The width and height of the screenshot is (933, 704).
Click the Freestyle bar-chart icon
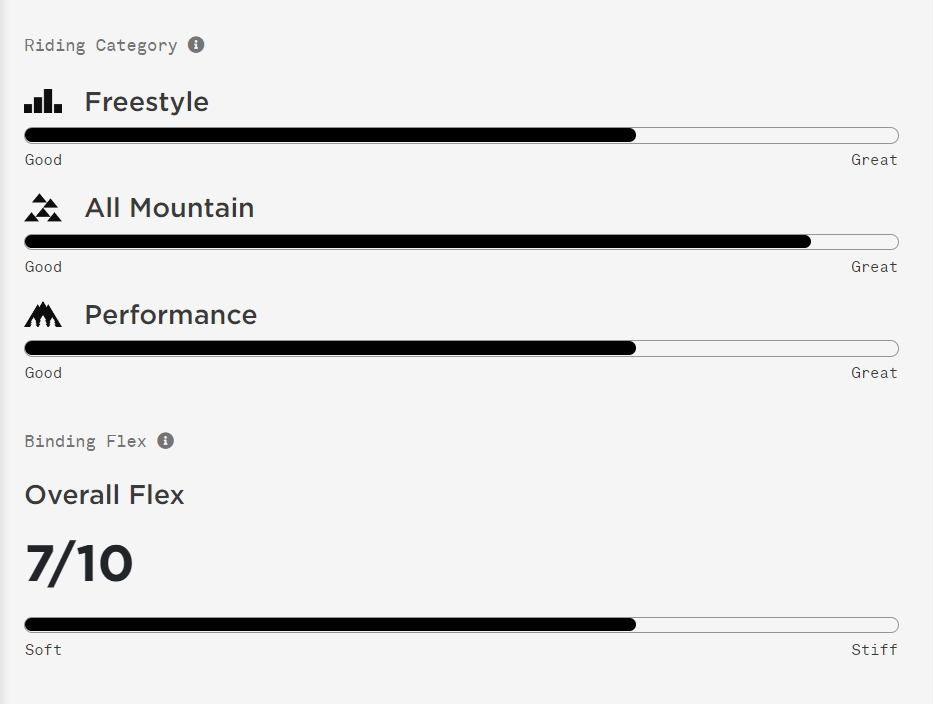(43, 101)
